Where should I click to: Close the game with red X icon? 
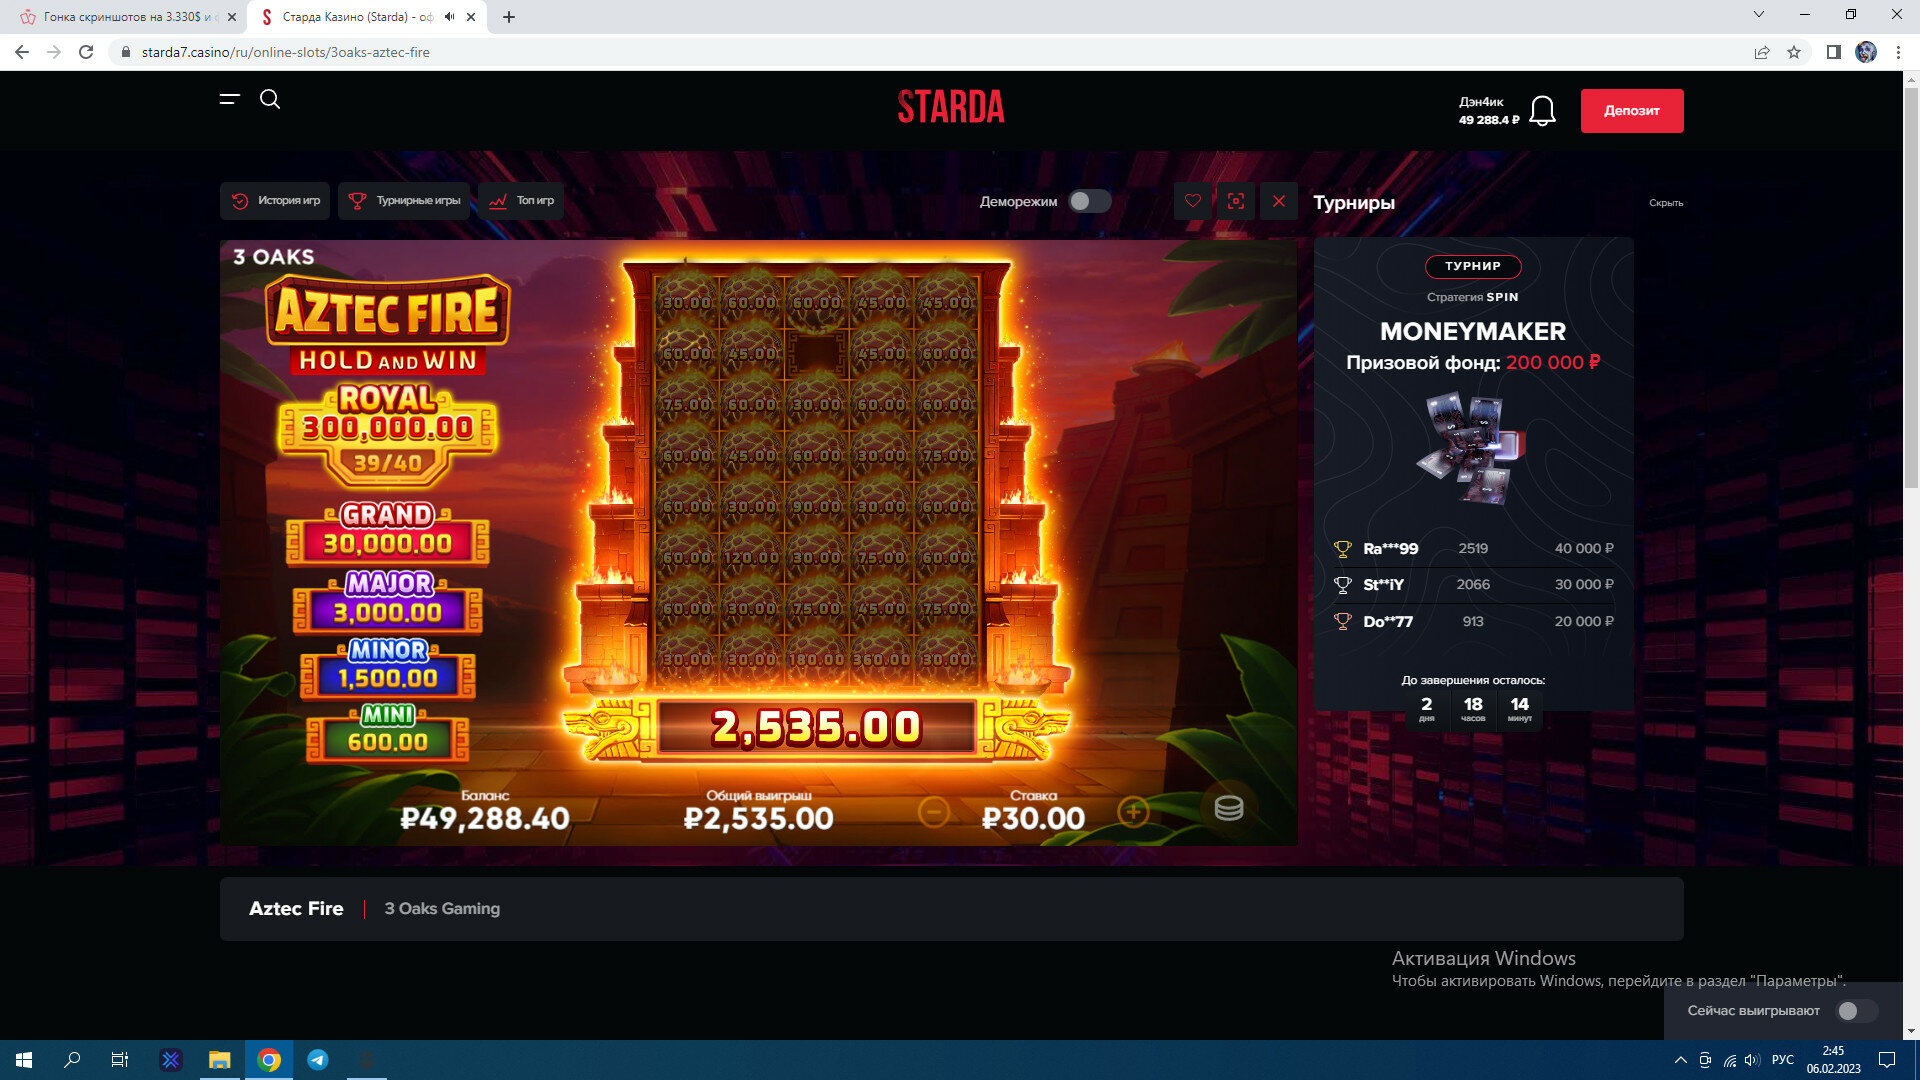(1279, 201)
